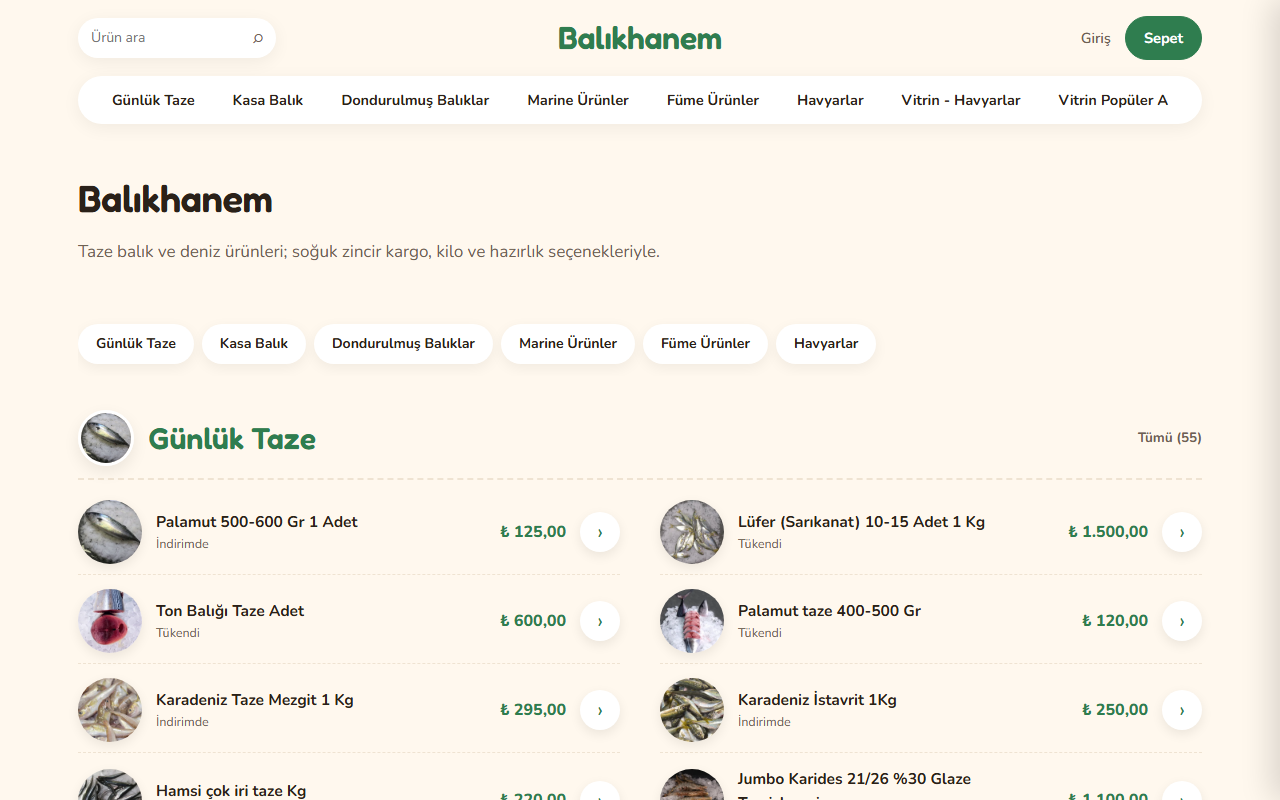Click the Dondurulmuş Balıklar category chip
This screenshot has height=800, width=1280.
(x=403, y=344)
